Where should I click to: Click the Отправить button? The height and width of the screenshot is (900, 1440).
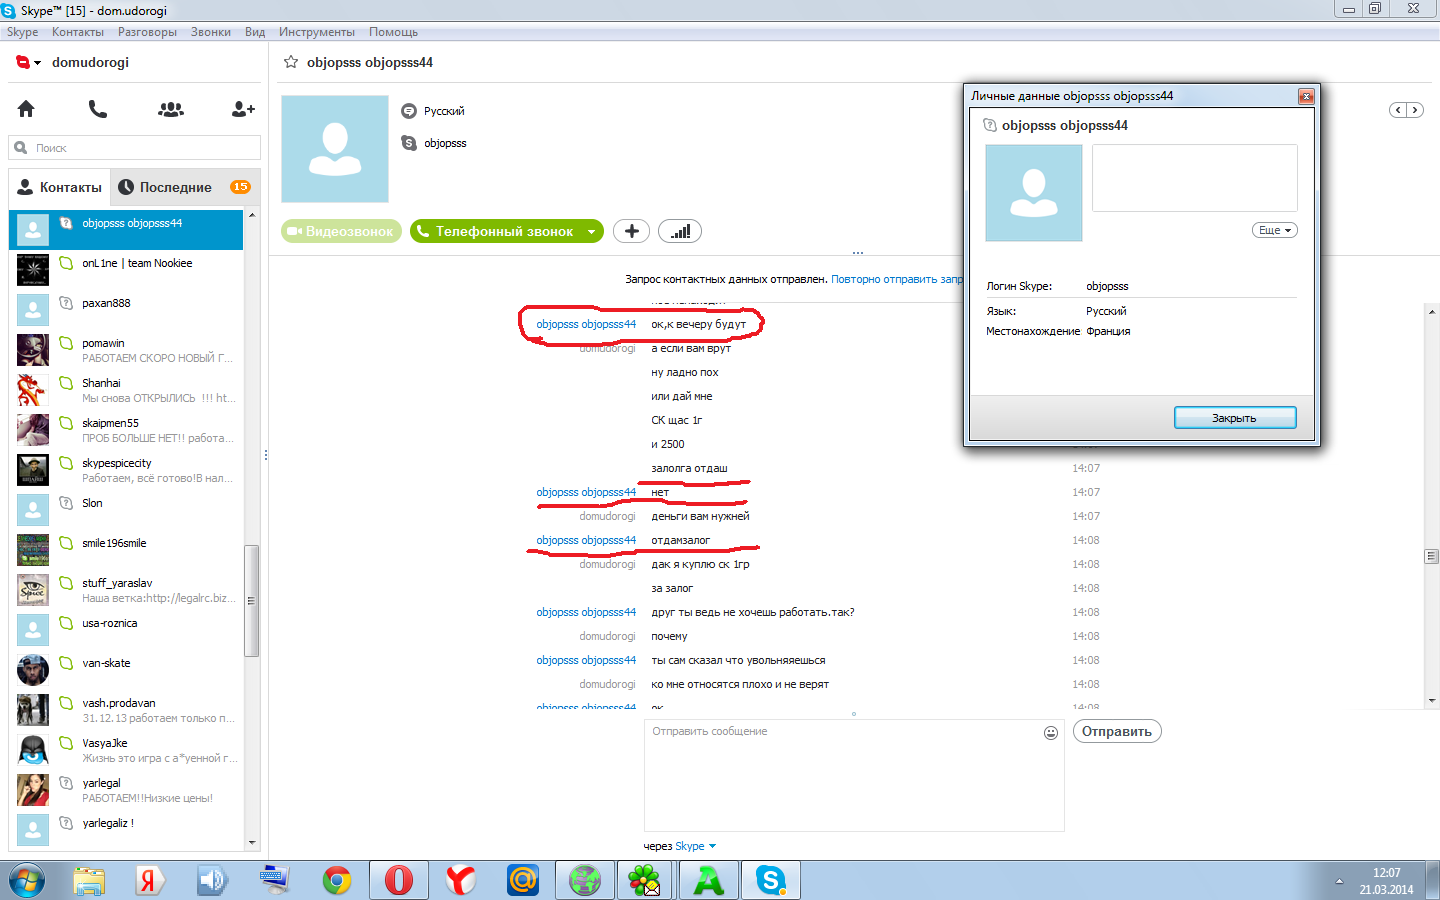1117,731
